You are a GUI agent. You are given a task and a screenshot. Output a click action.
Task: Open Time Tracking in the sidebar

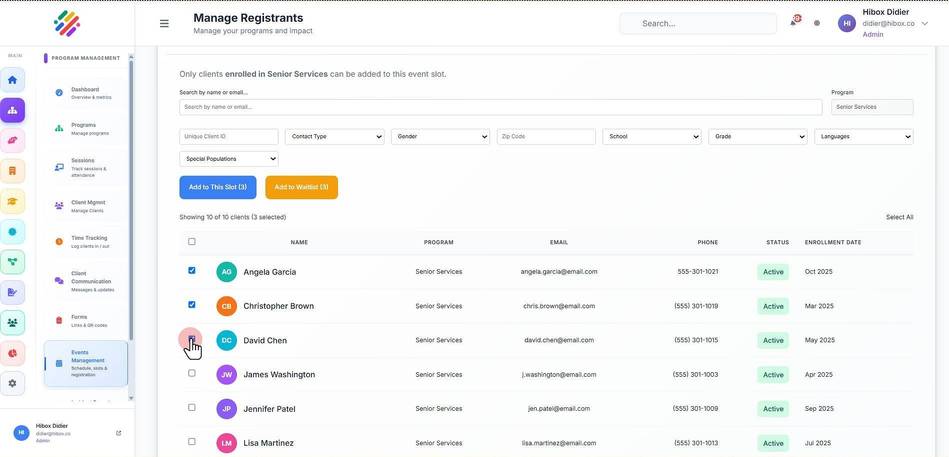coord(86,242)
